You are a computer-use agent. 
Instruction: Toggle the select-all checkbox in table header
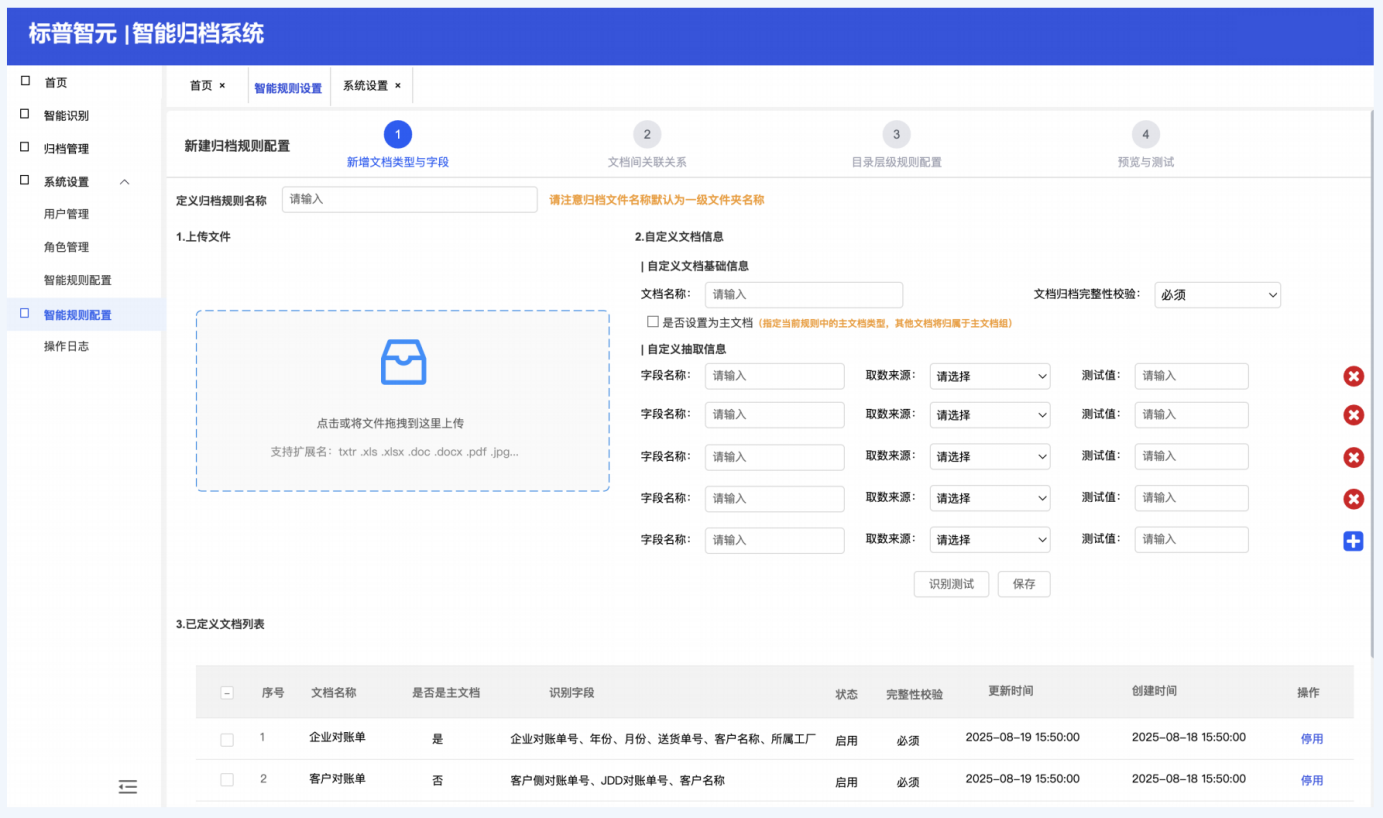(227, 693)
